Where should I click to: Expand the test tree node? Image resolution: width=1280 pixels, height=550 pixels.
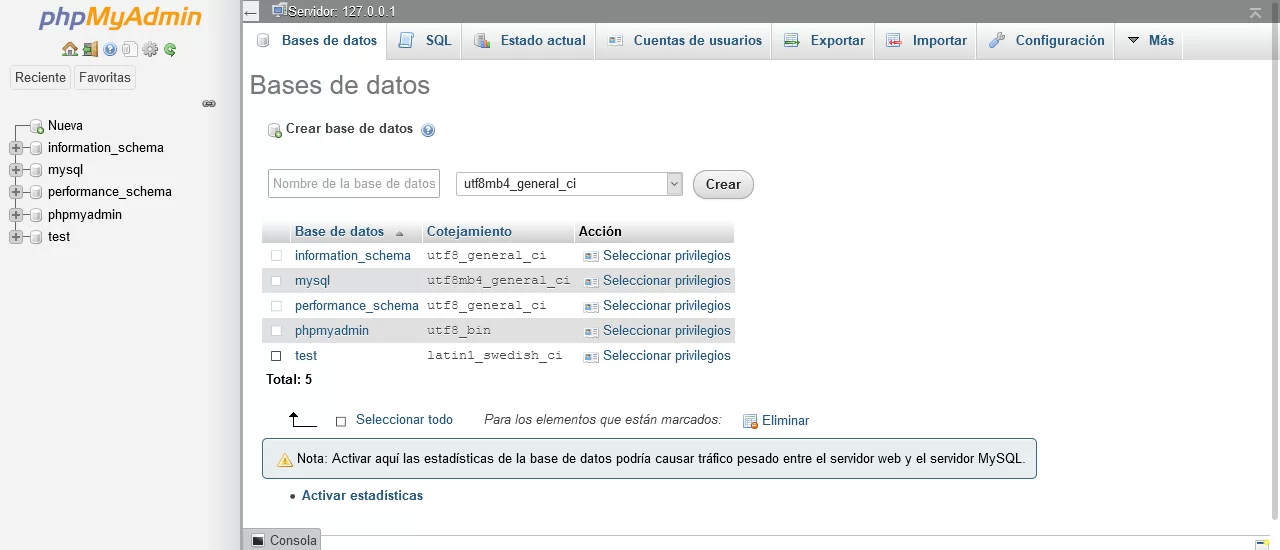[x=16, y=237]
